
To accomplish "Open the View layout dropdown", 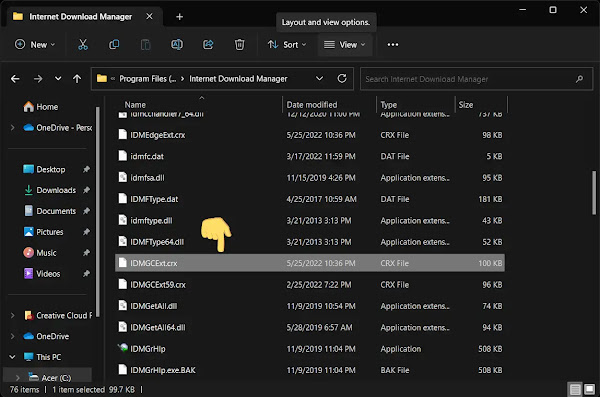I will [345, 44].
